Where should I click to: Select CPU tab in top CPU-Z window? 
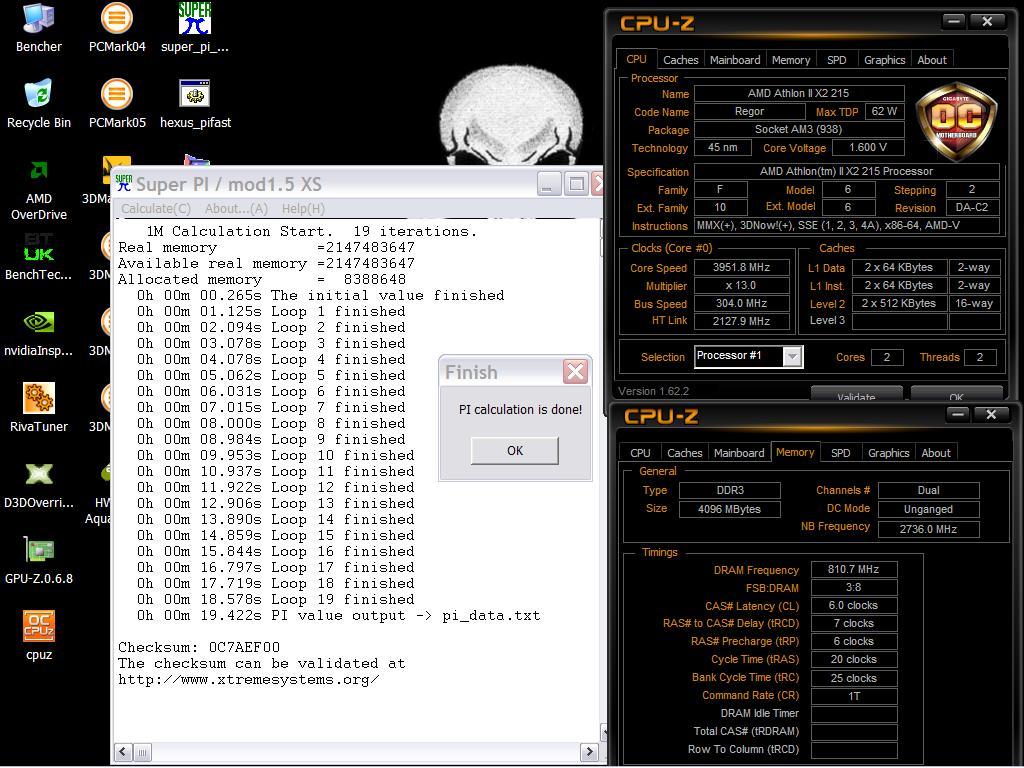(x=636, y=59)
